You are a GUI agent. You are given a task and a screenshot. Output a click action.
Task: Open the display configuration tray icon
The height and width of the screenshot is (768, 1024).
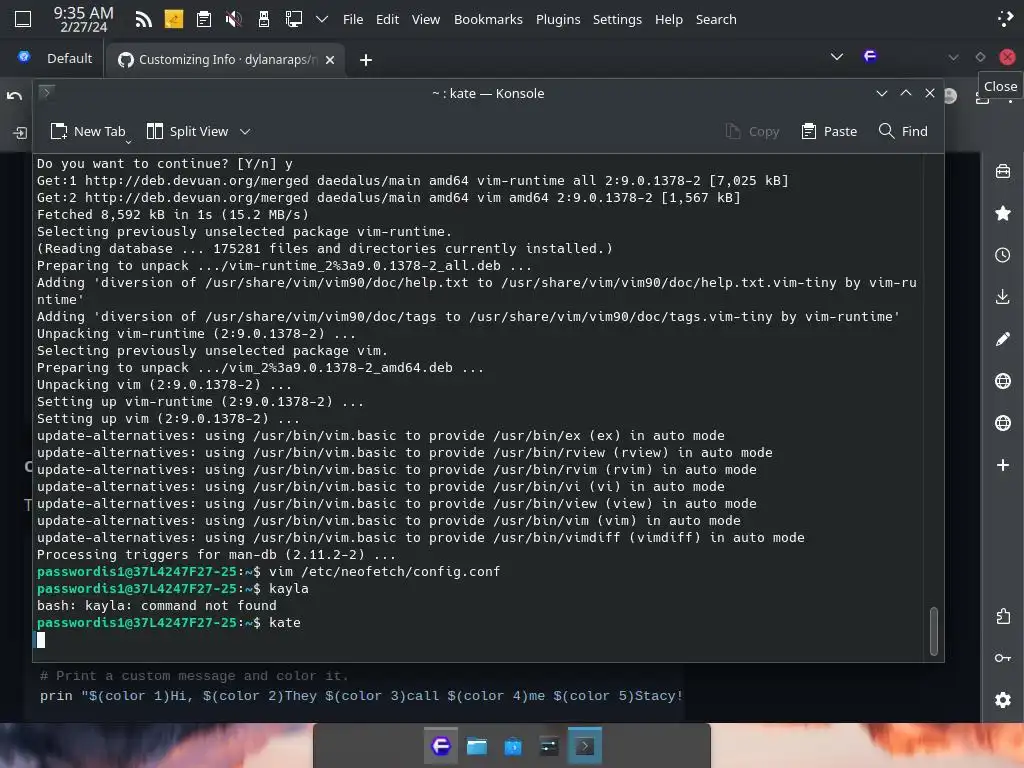(x=294, y=19)
